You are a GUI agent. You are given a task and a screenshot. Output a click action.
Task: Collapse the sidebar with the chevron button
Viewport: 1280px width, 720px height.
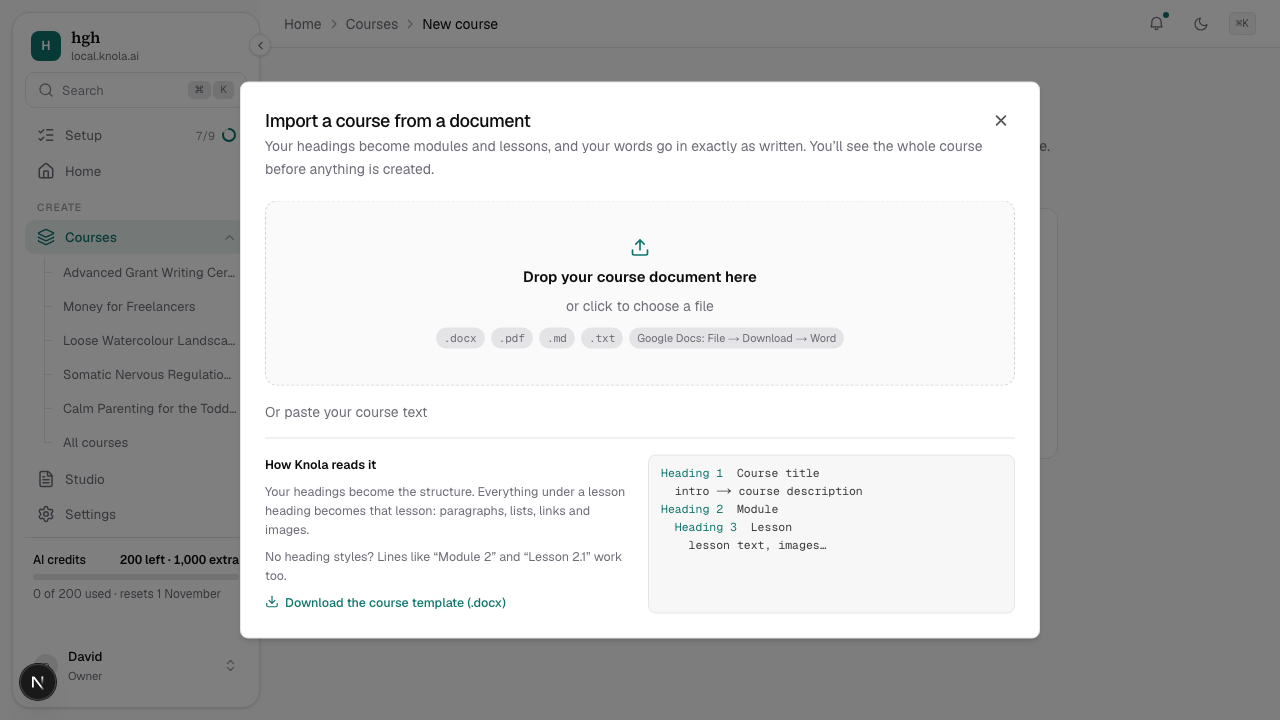(260, 45)
